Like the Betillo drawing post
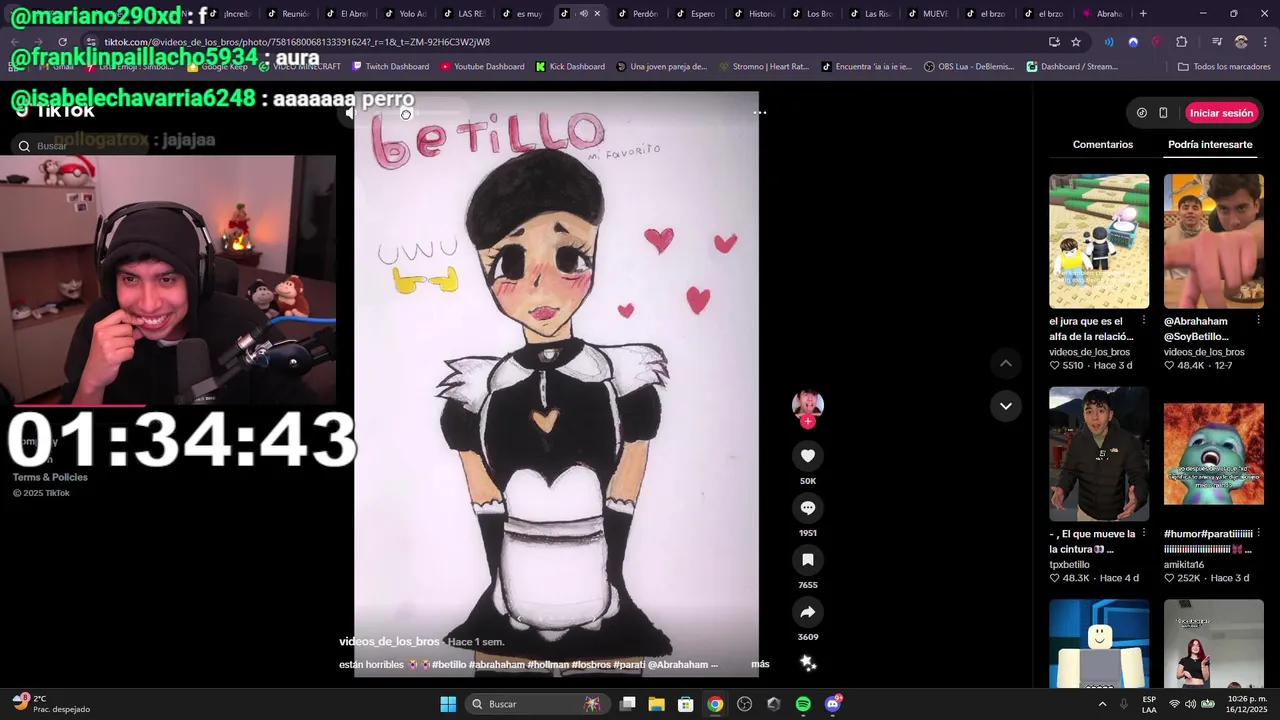 (808, 456)
